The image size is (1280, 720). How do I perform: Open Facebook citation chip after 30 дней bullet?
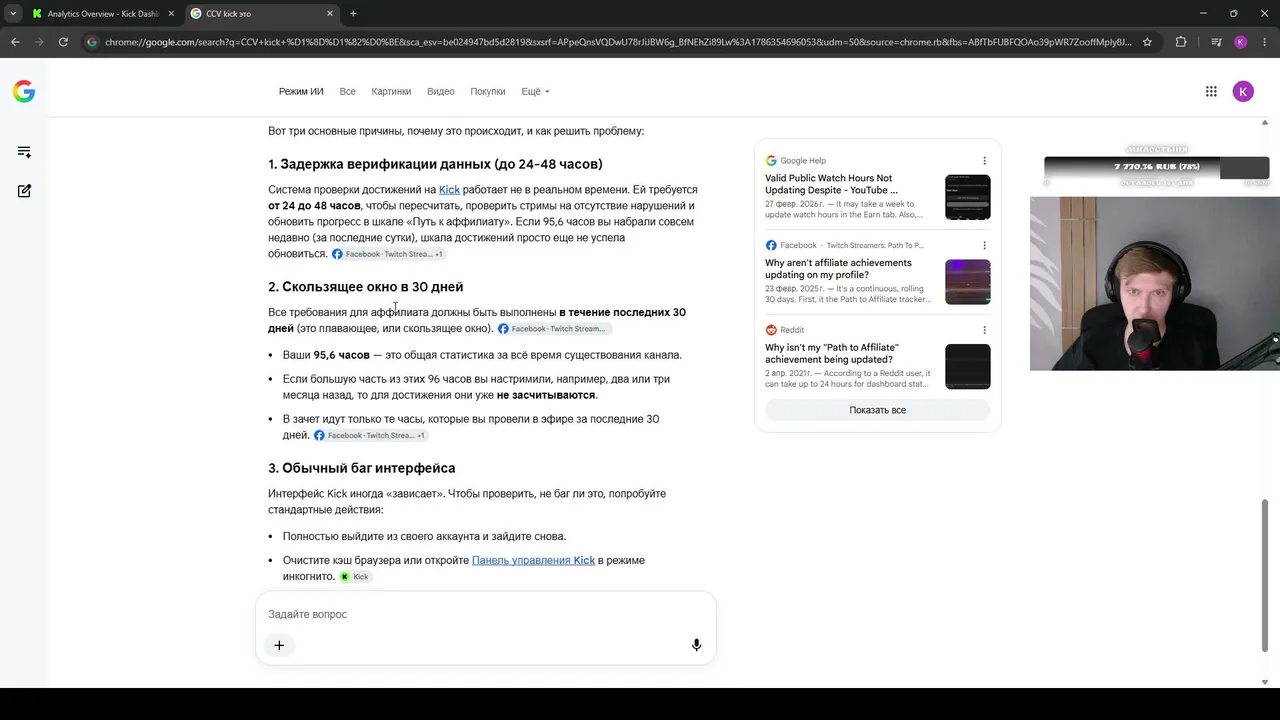(x=370, y=436)
